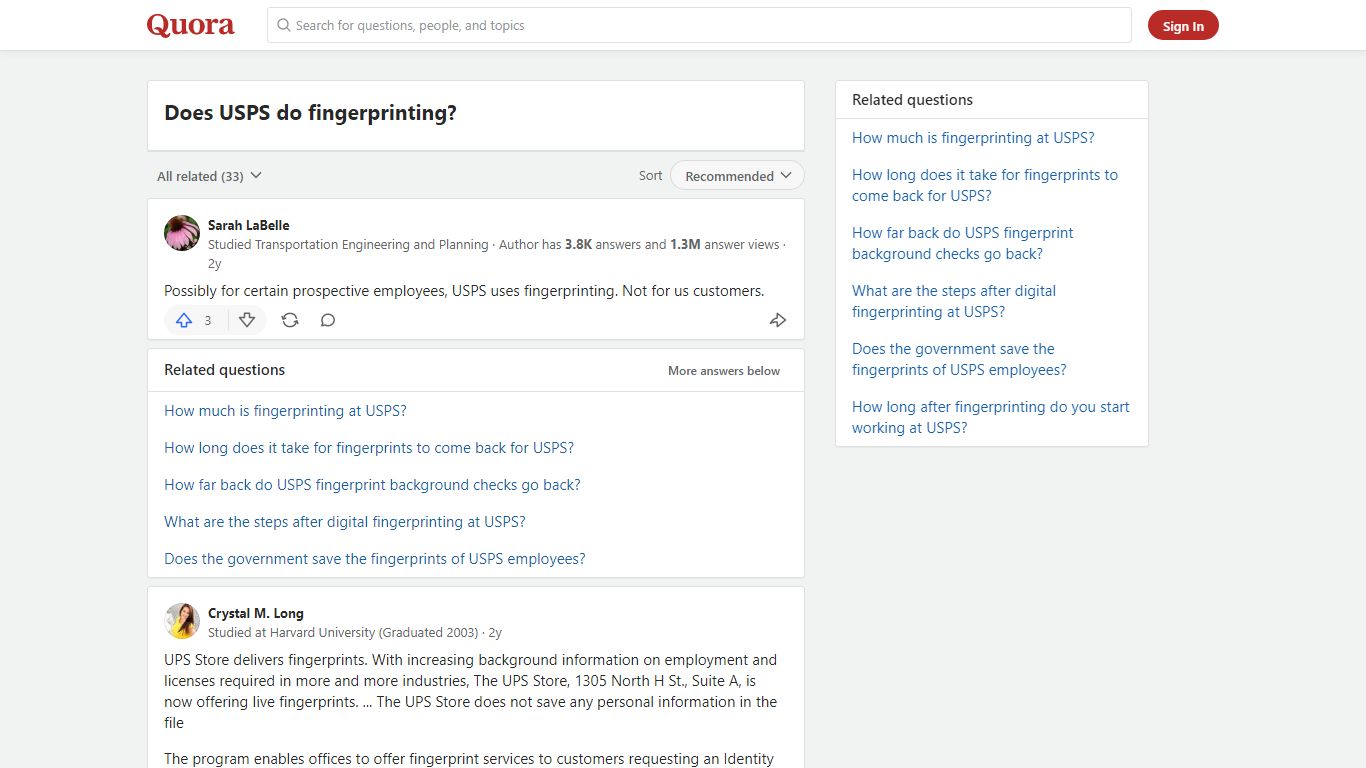Click Crystal M. Long's '2y' answer timestamp
This screenshot has height=768, width=1366.
click(495, 633)
